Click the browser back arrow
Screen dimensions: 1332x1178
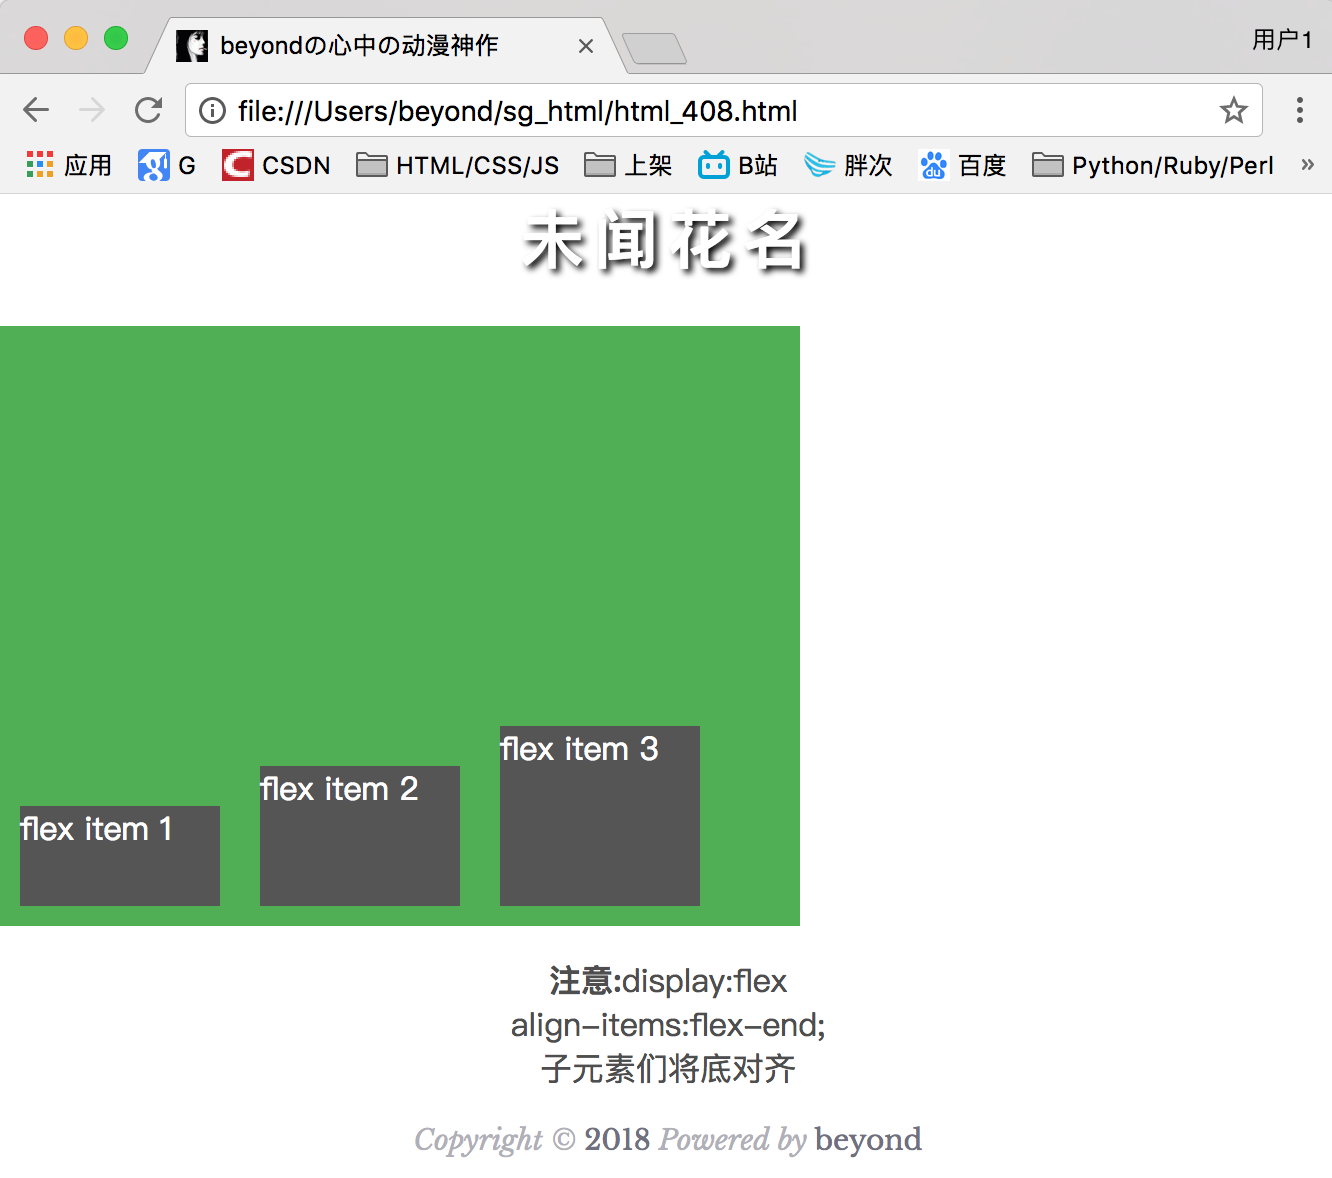[x=36, y=110]
